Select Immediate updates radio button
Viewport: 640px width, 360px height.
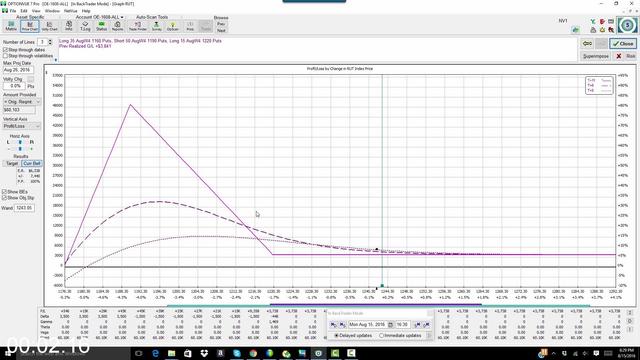[381, 336]
